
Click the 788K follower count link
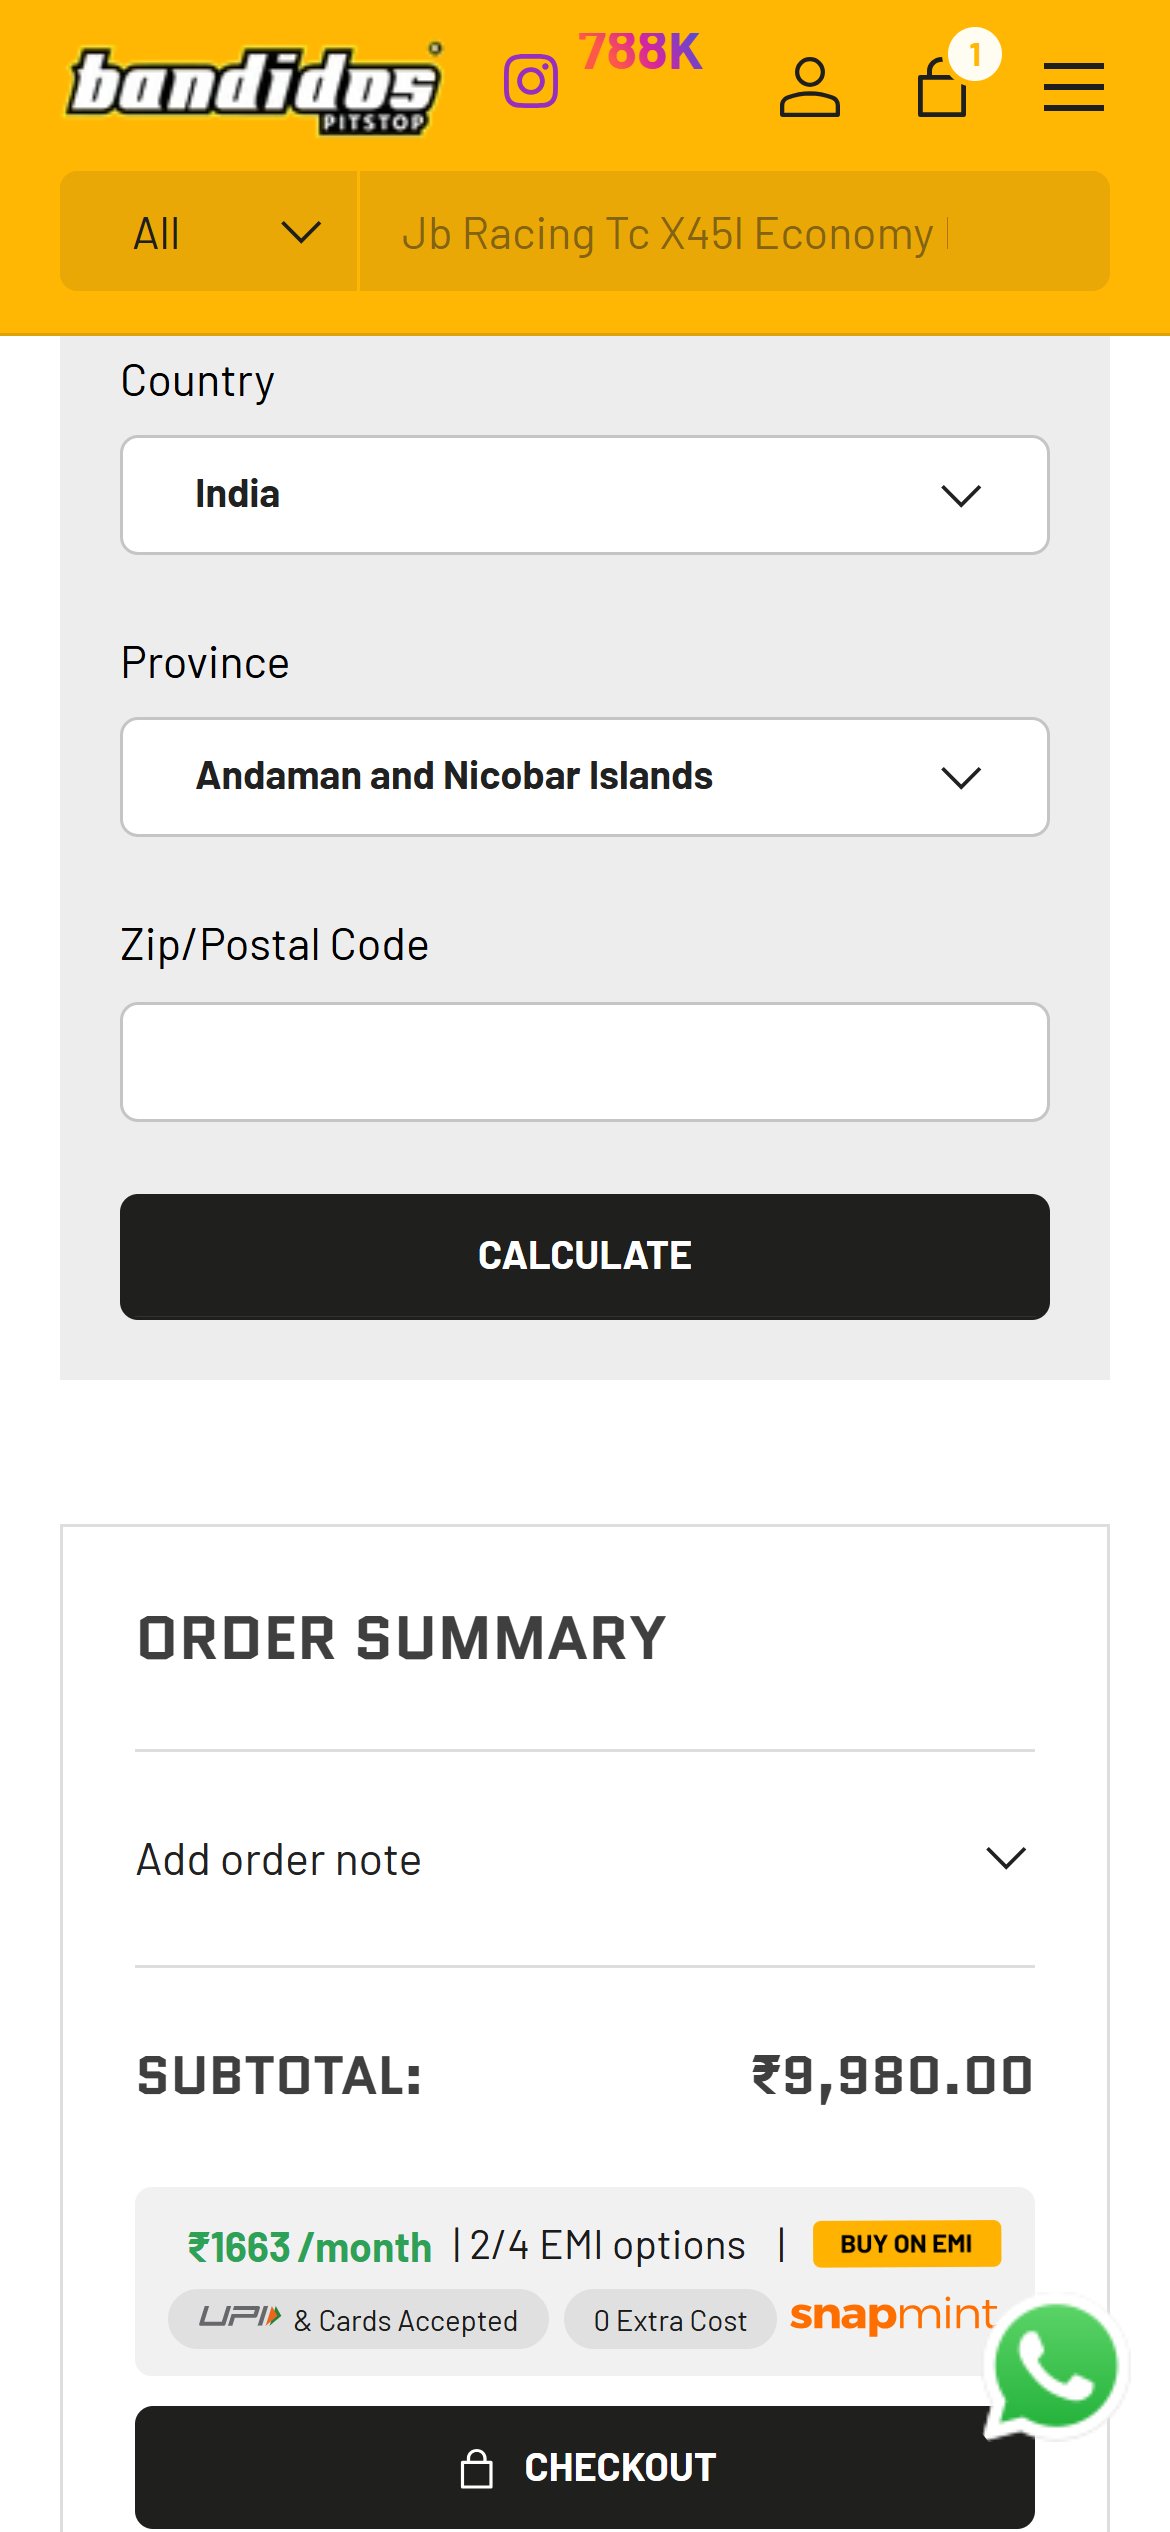pyautogui.click(x=640, y=52)
